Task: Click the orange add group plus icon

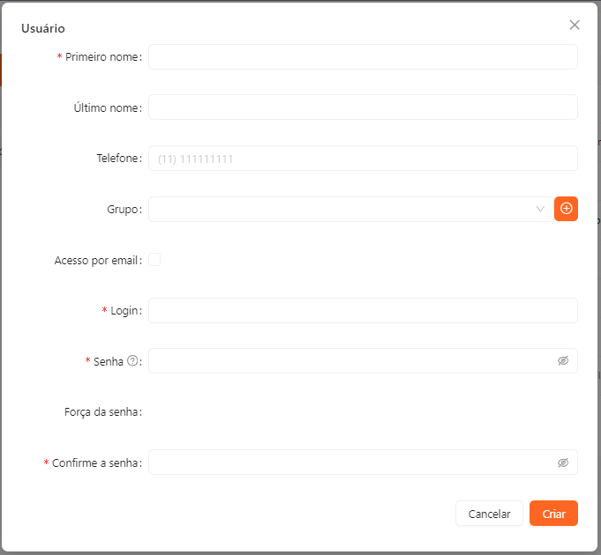Action: pos(566,209)
